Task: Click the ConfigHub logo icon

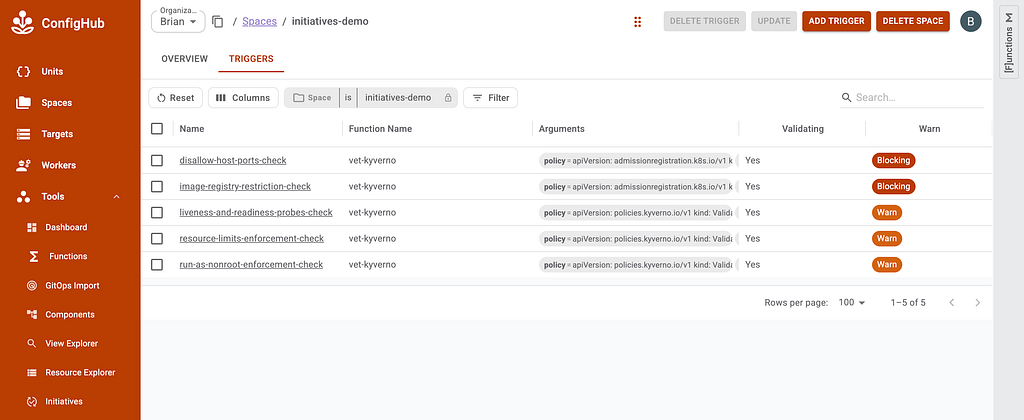Action: pos(24,23)
